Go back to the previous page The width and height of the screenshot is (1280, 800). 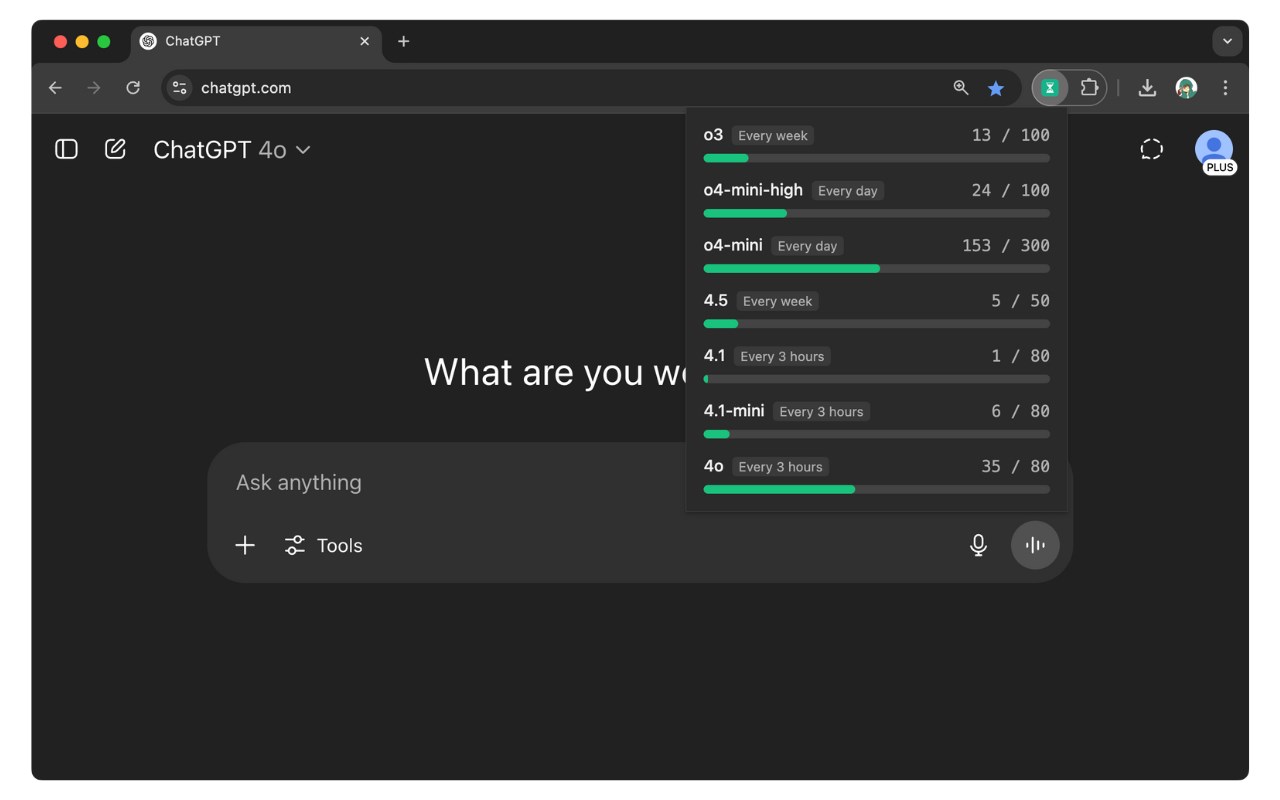(55, 88)
